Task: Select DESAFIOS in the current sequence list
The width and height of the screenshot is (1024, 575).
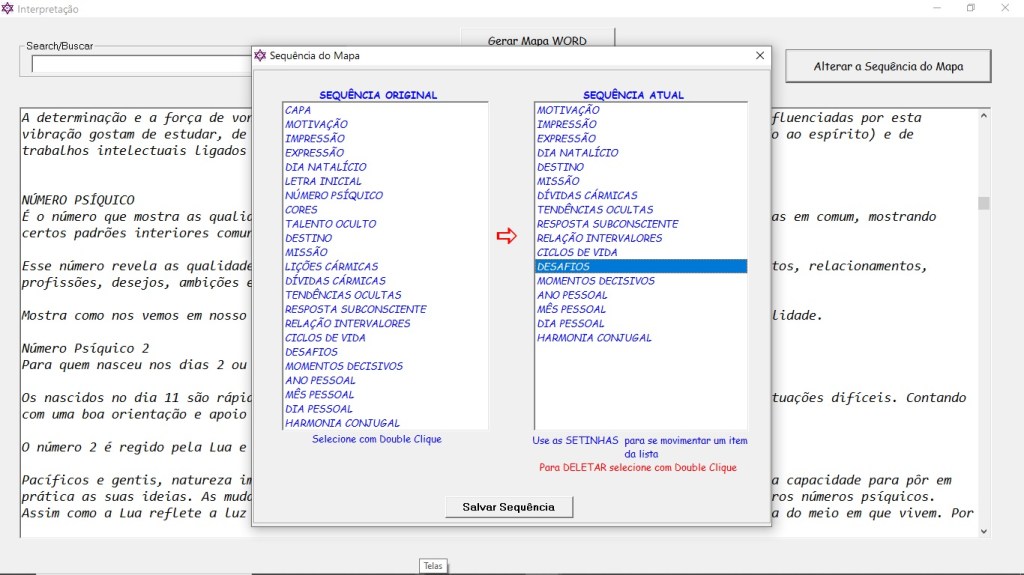Action: [x=563, y=267]
